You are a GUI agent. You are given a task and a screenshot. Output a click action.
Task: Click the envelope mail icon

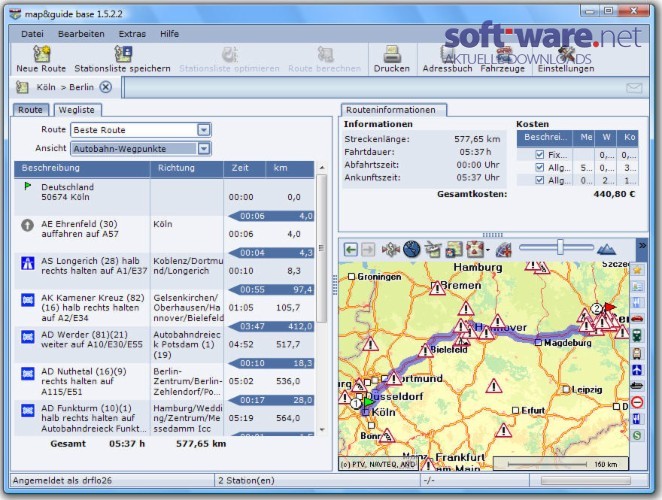[x=634, y=87]
